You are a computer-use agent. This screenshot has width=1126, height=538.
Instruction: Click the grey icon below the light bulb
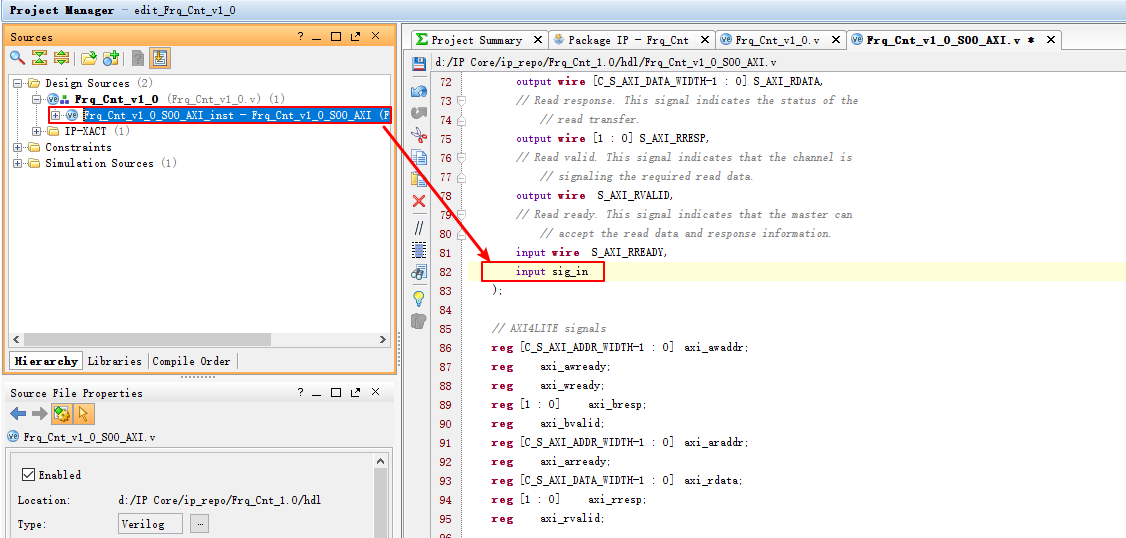[x=419, y=321]
